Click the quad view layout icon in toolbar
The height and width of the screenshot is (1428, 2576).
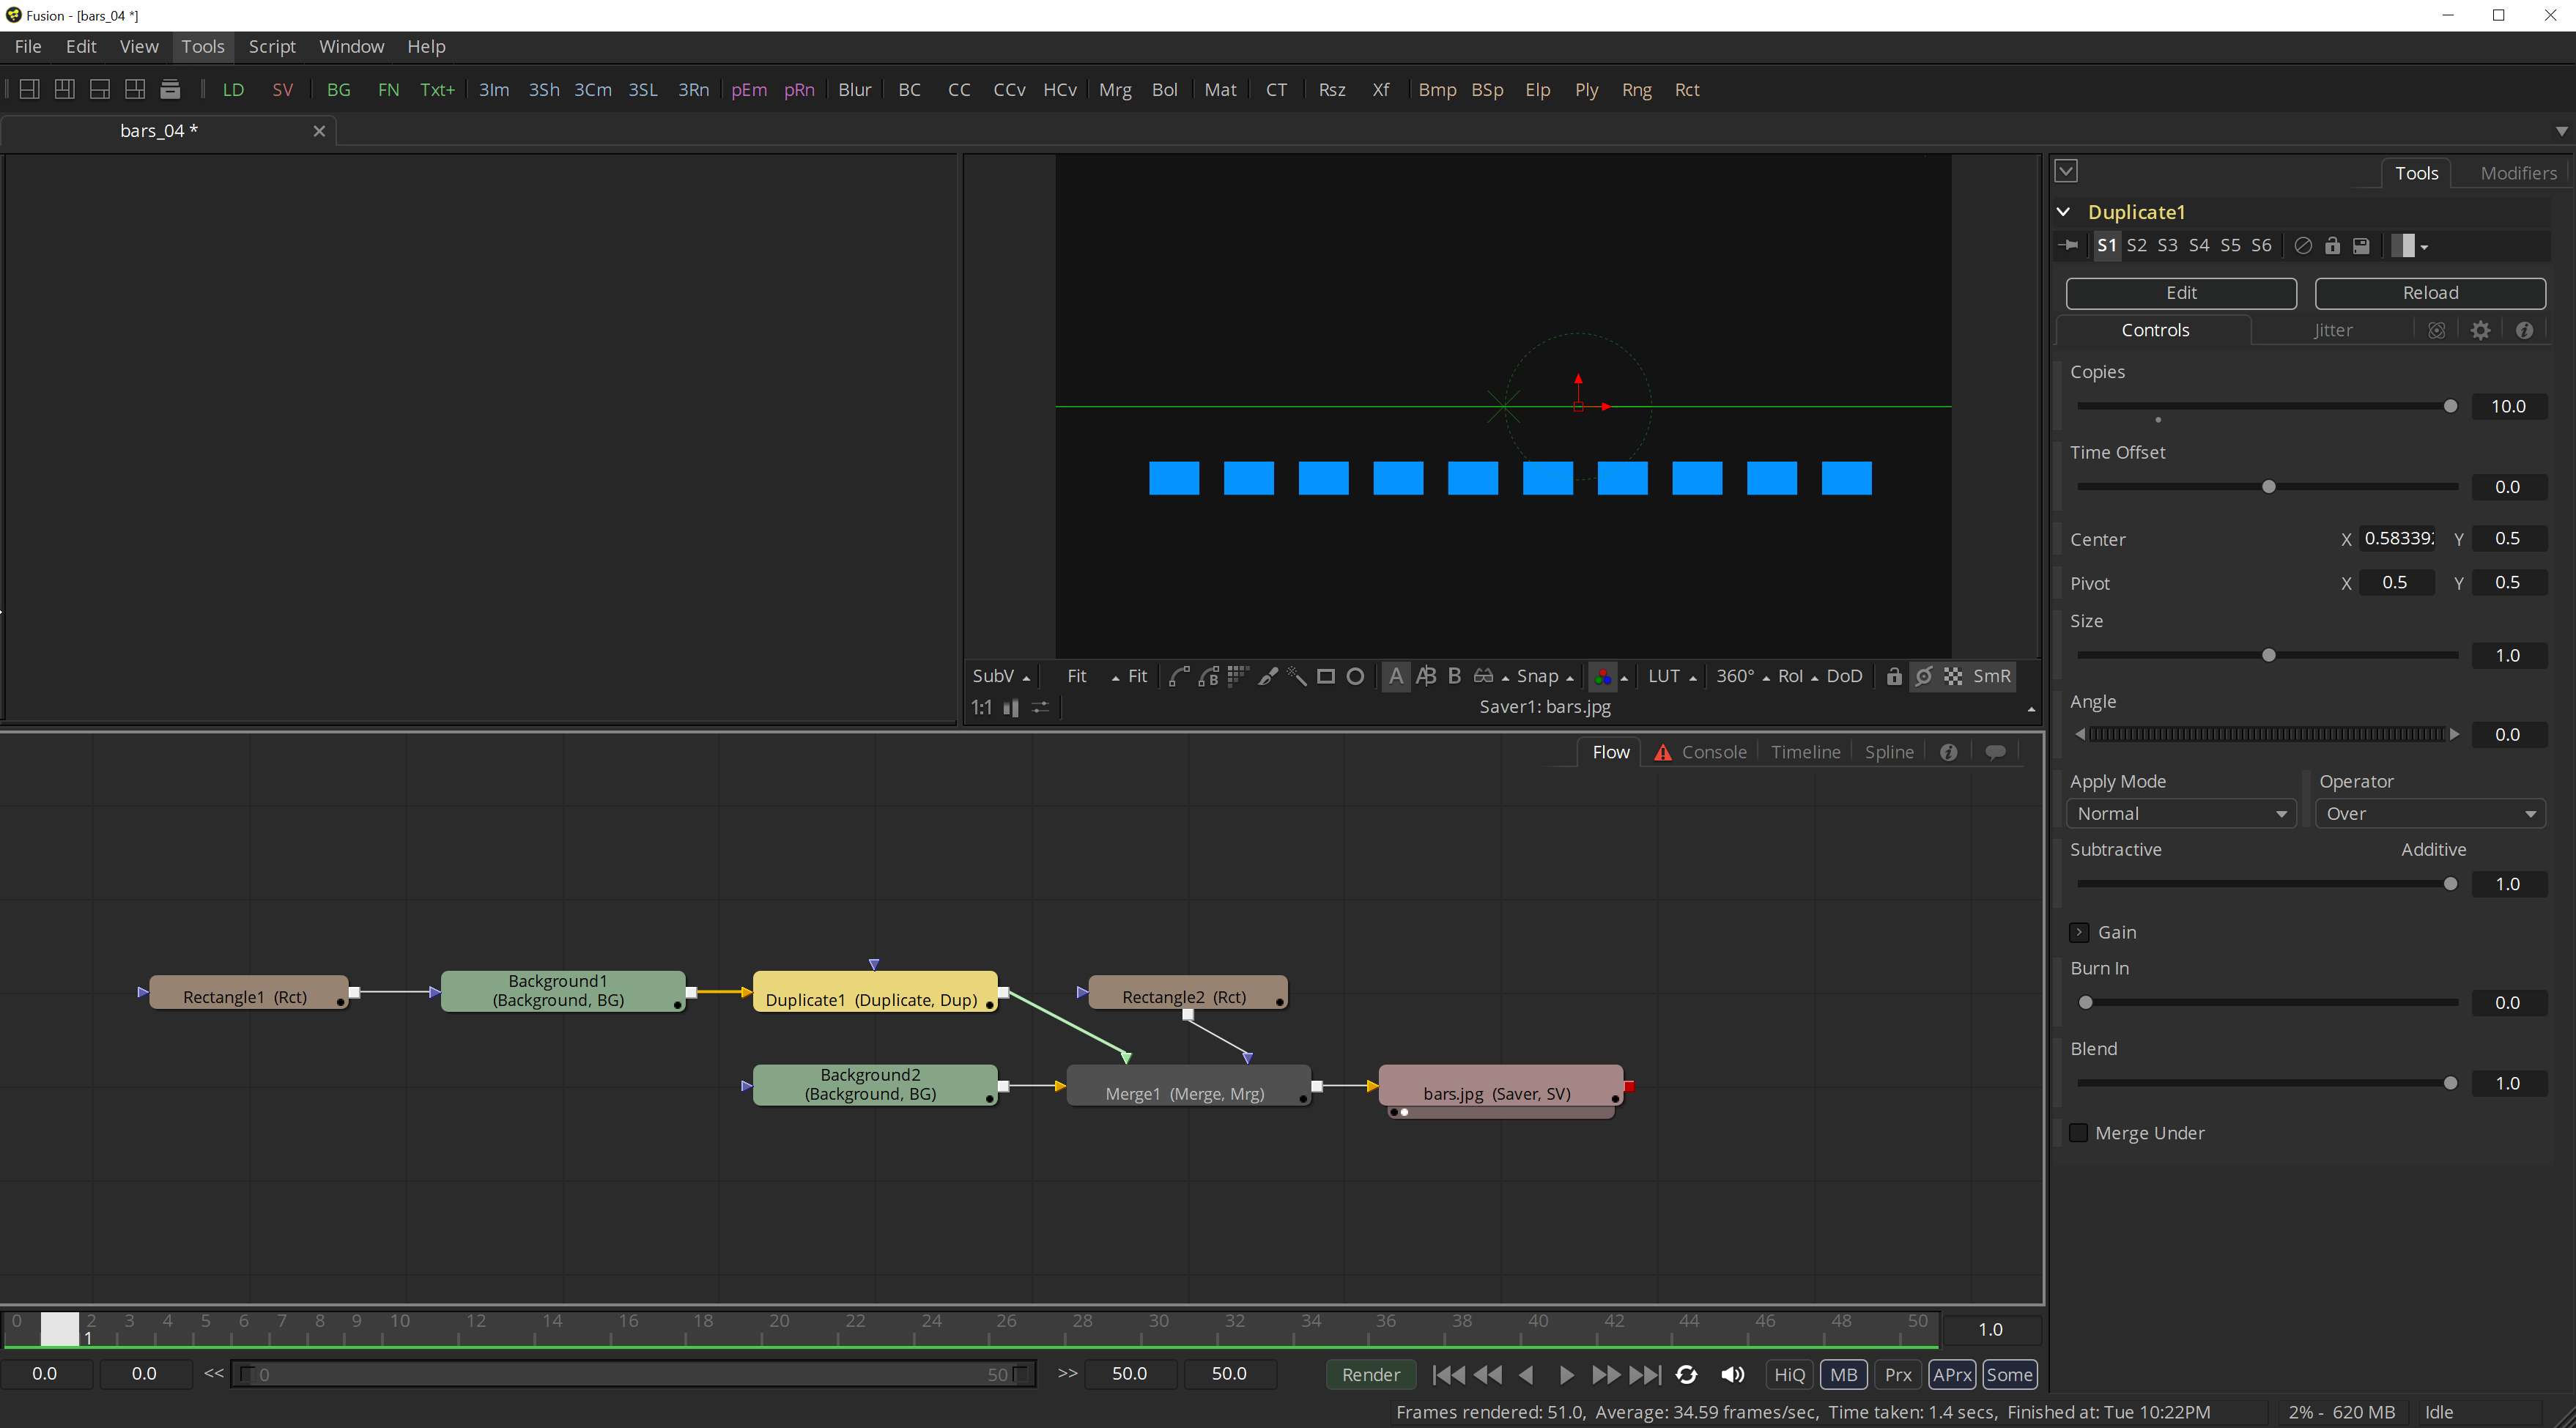click(x=135, y=89)
